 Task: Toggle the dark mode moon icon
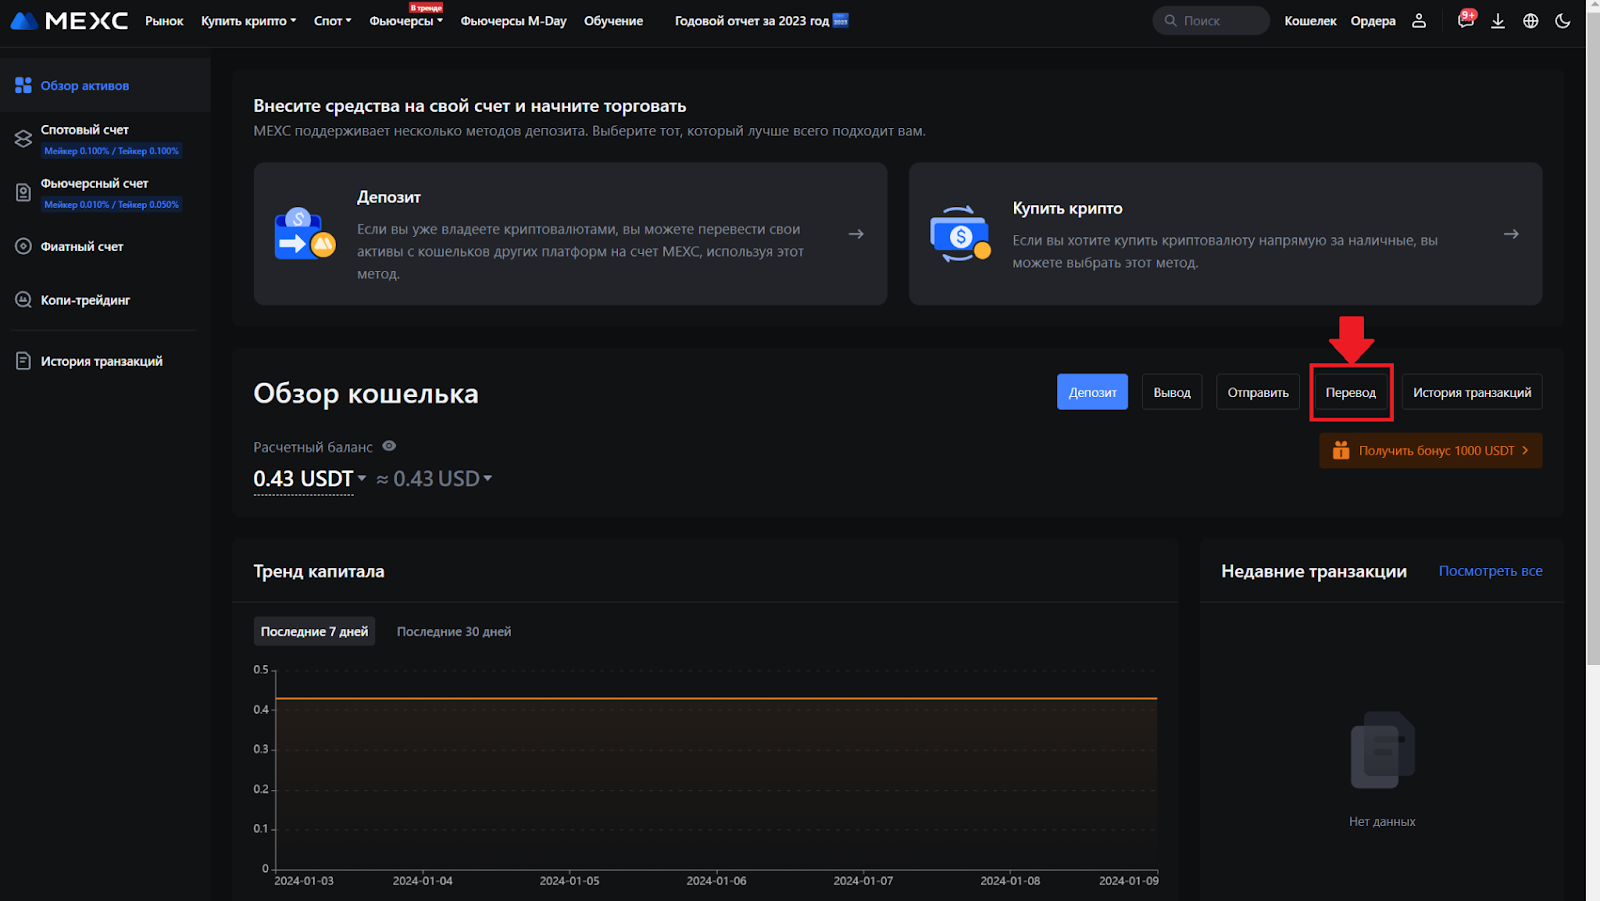point(1562,21)
